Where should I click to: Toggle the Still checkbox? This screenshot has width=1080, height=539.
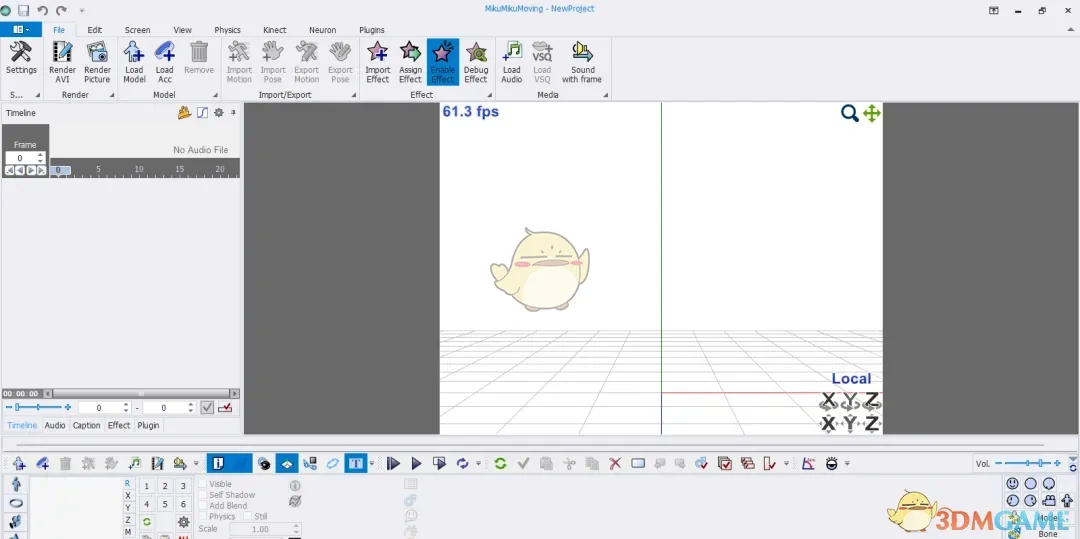coord(248,516)
